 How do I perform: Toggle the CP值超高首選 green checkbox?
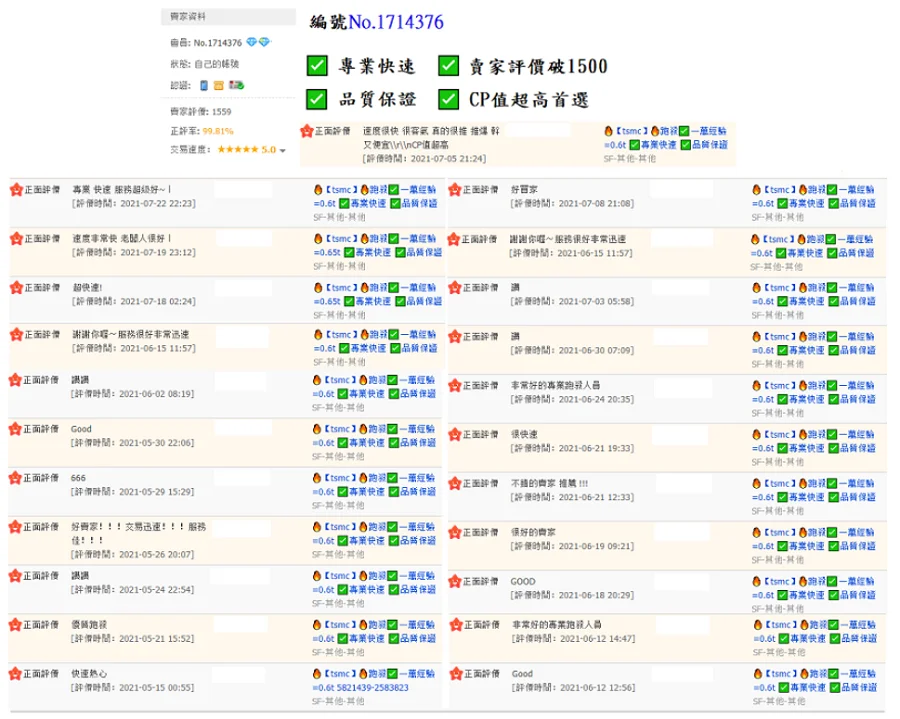(449, 99)
